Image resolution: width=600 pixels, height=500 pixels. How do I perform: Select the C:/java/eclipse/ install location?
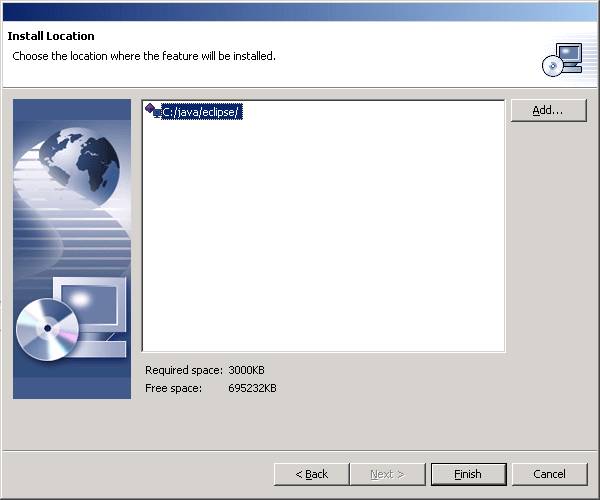pyautogui.click(x=201, y=112)
